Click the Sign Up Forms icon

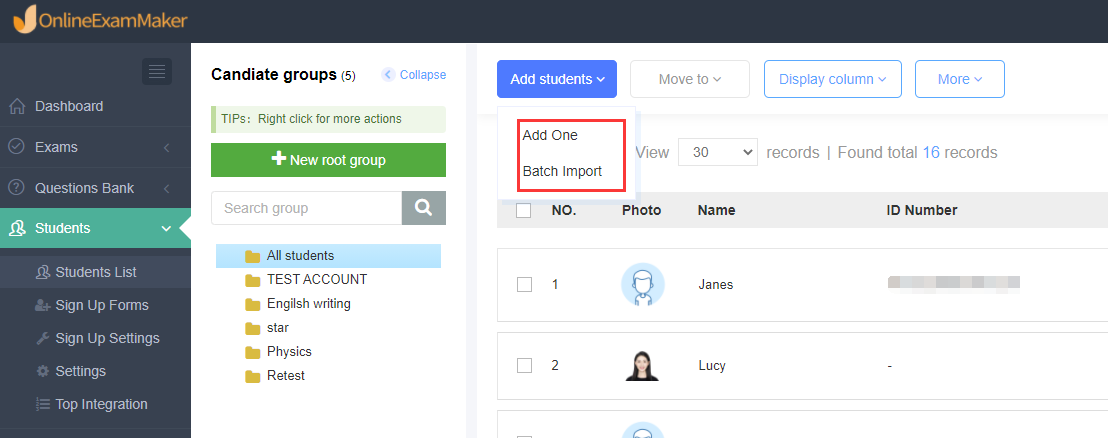coord(42,305)
